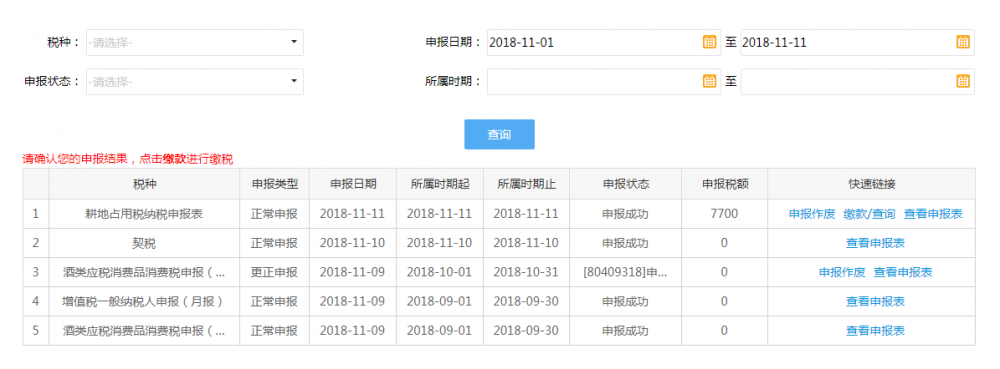
Task: Open 查看申报表 for 增值税一般纳税人申报 row
Action: [875, 301]
